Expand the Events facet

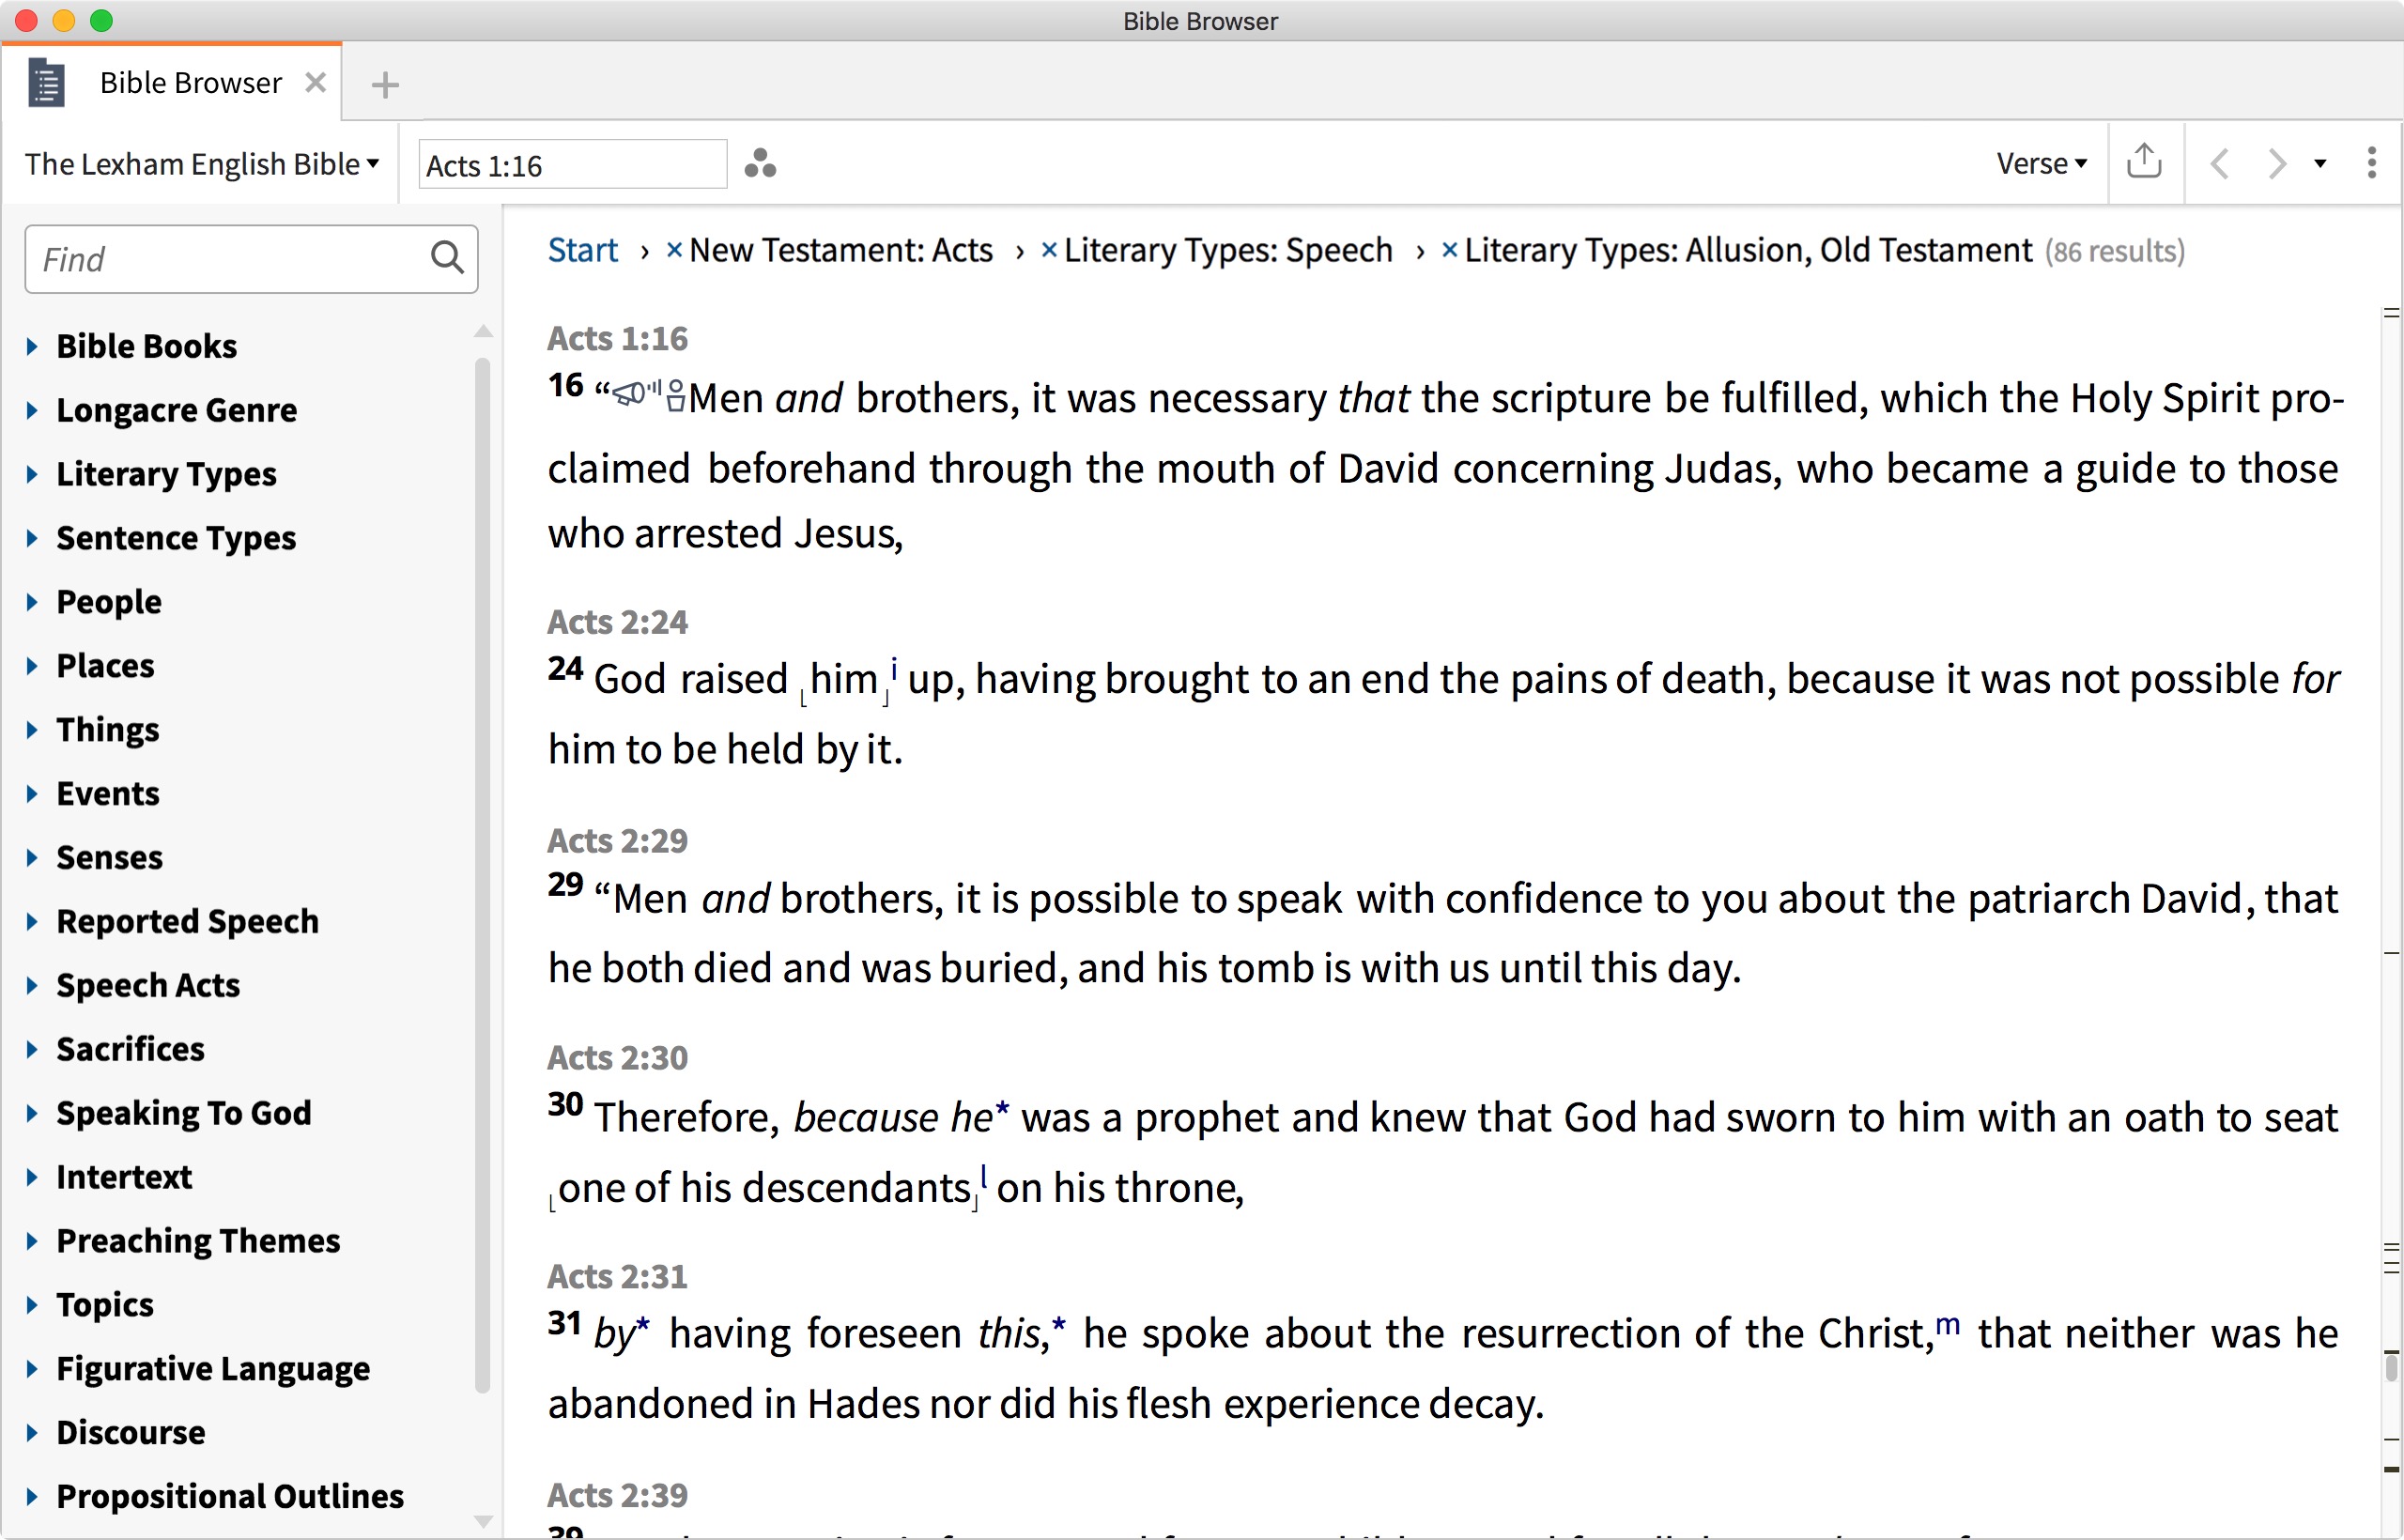[x=31, y=794]
